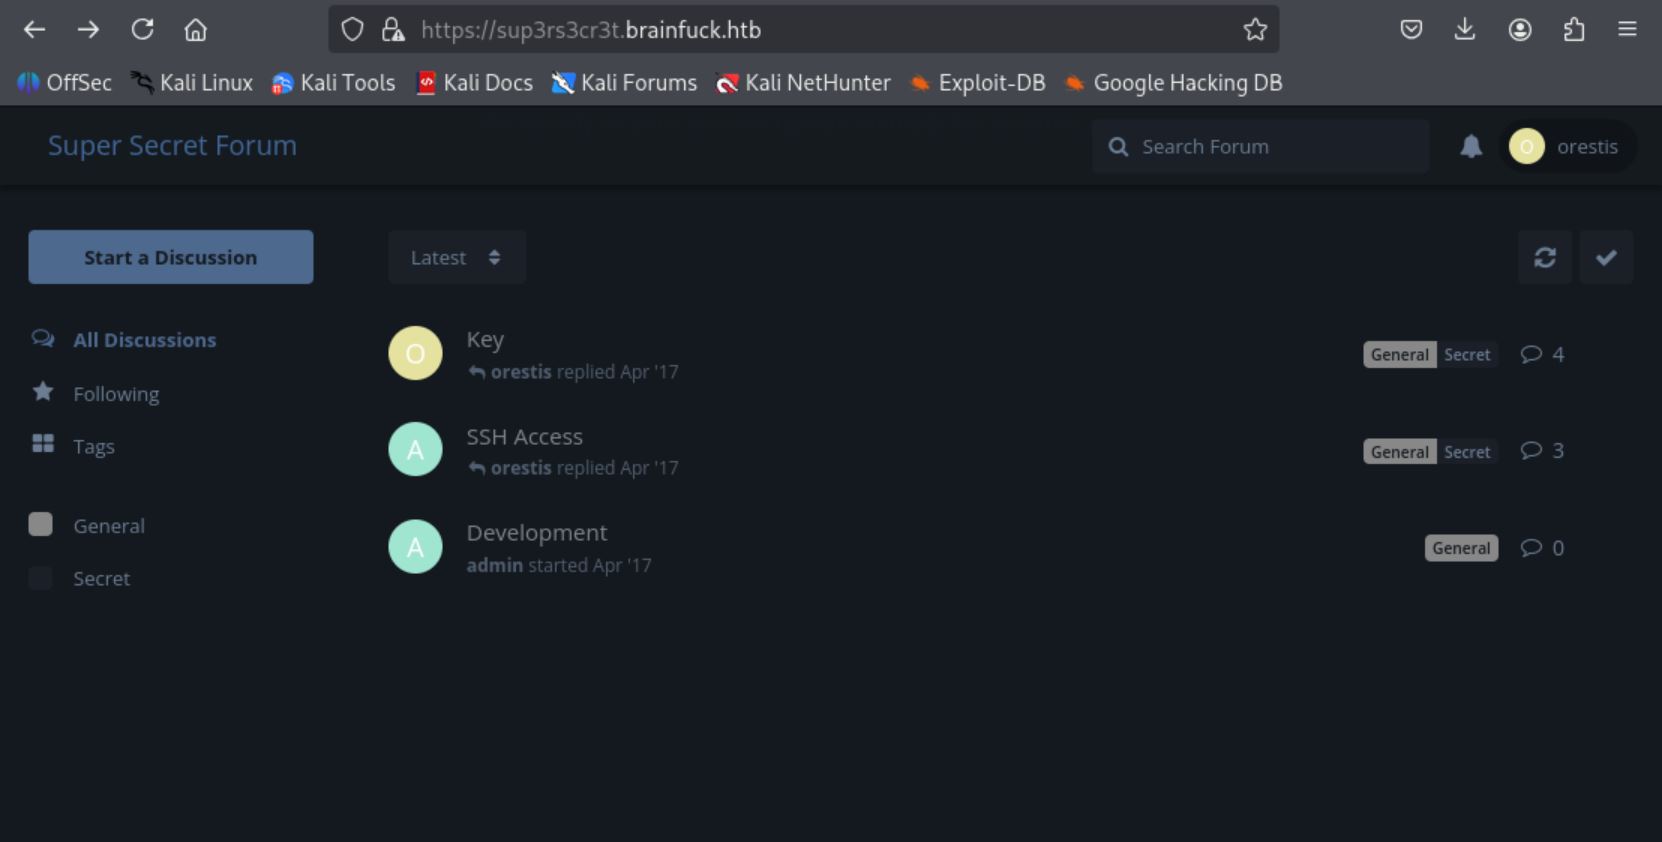
Task: Refresh the discussion list
Action: pyautogui.click(x=1544, y=258)
